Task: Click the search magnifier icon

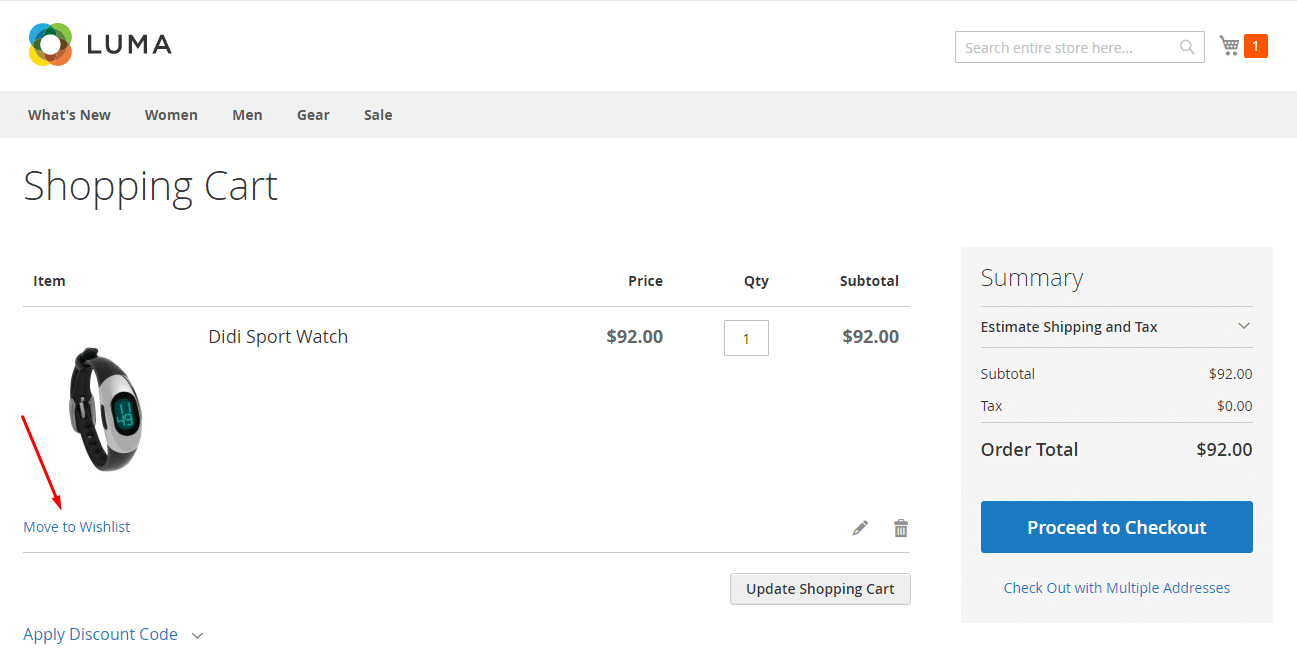Action: (x=1187, y=47)
